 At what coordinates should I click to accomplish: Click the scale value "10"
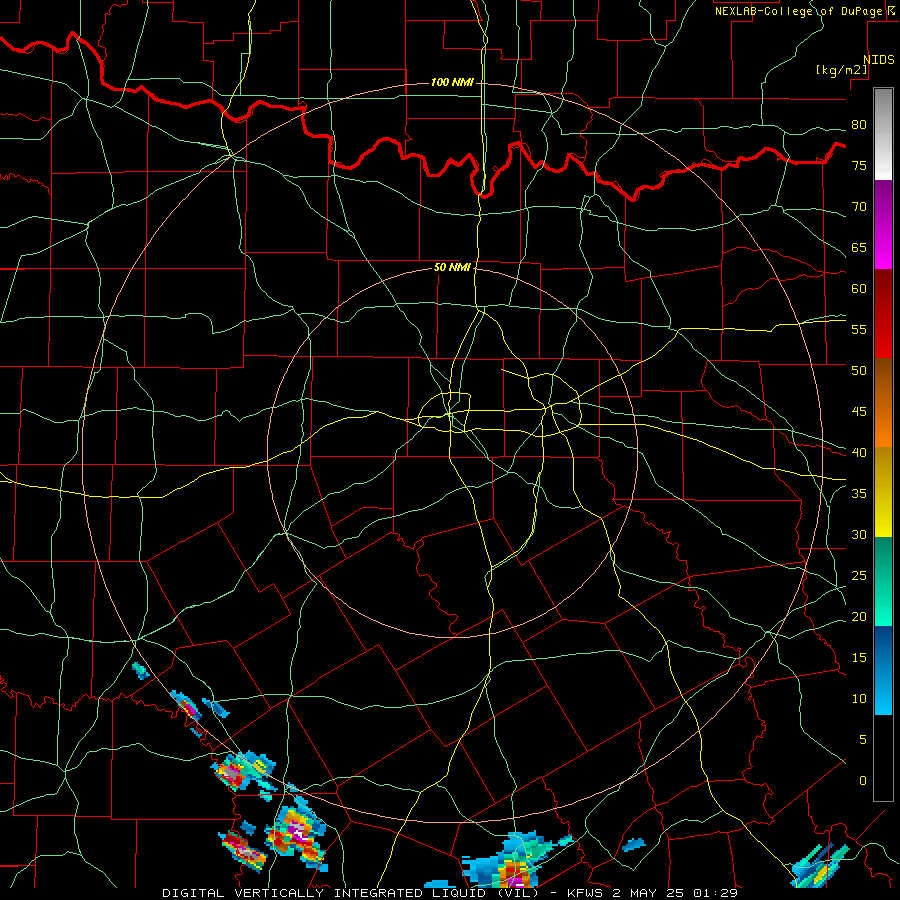pos(859,699)
